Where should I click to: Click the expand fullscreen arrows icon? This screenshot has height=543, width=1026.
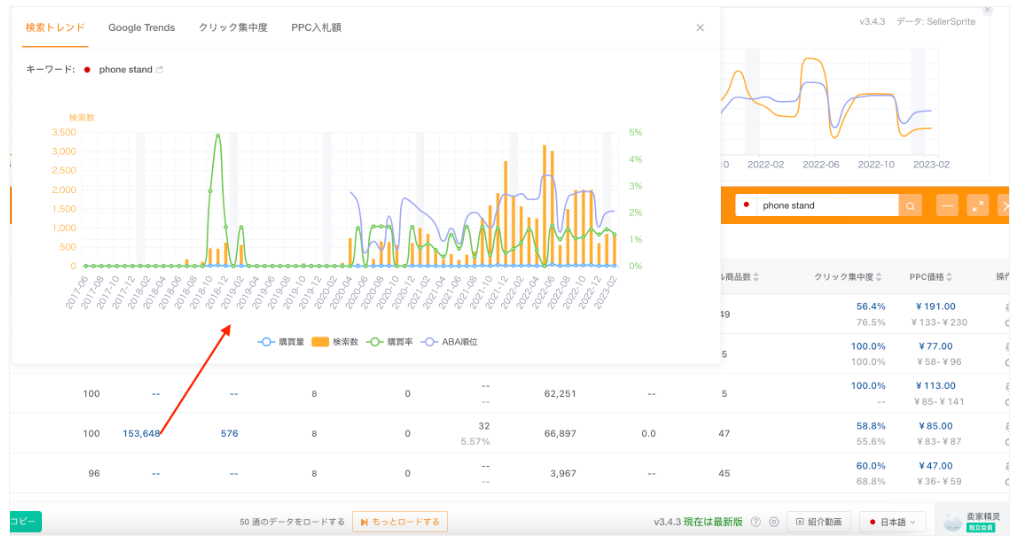click(978, 206)
